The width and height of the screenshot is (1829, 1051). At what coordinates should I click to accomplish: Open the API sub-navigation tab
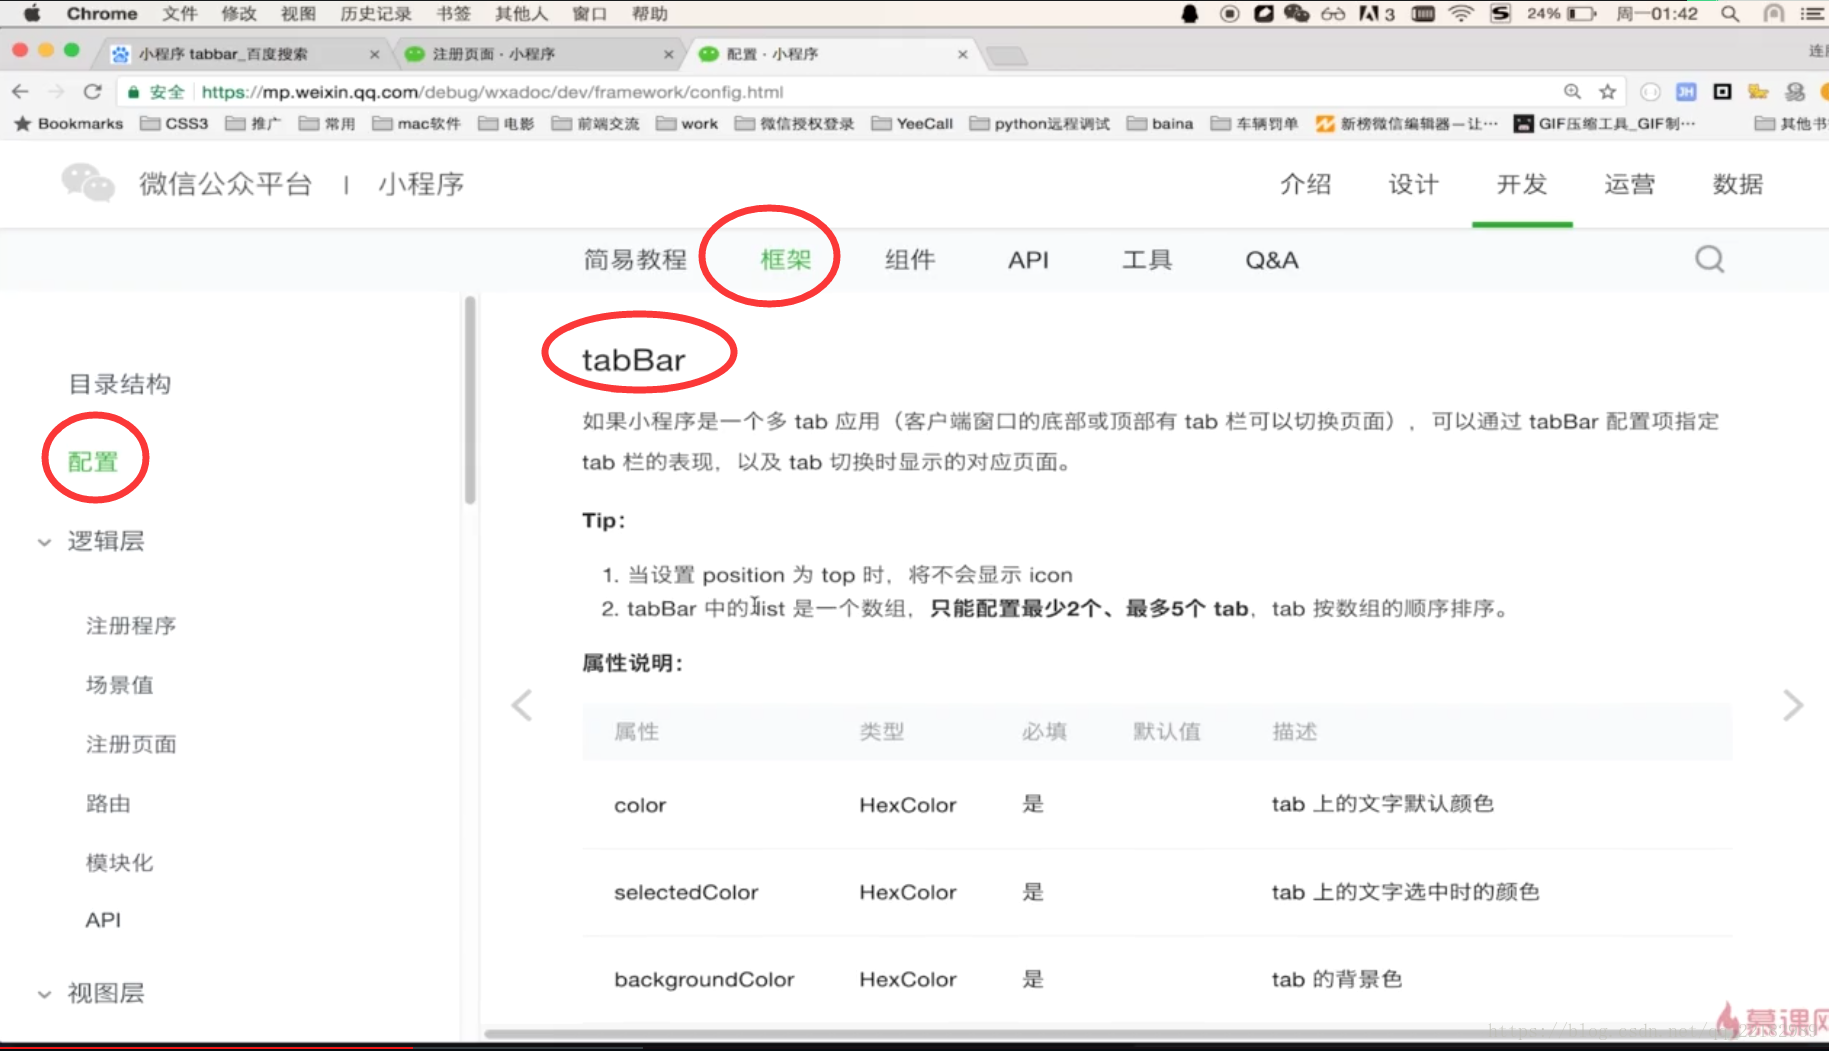[x=1028, y=260]
